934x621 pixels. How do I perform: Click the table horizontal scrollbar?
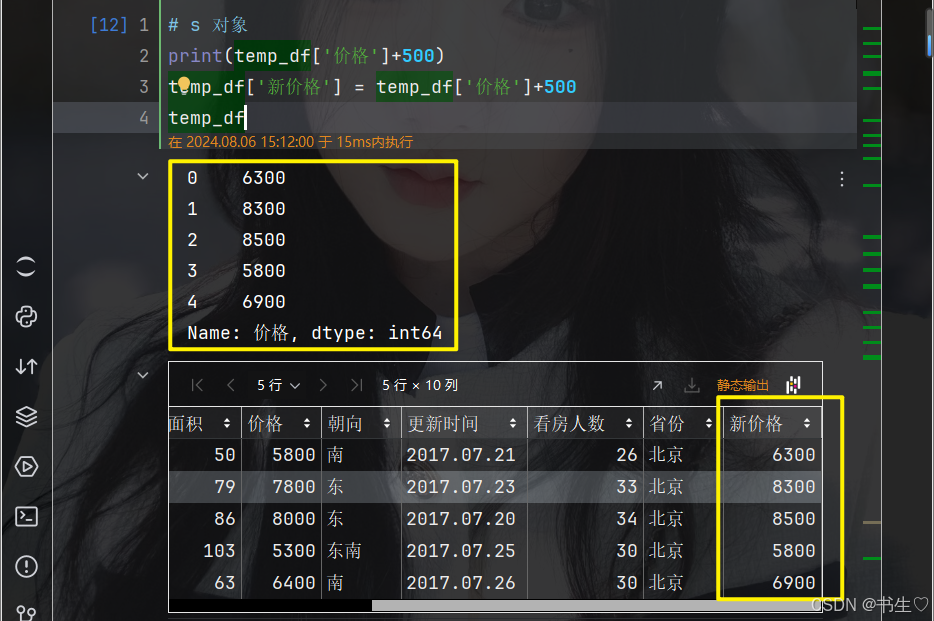[596, 606]
